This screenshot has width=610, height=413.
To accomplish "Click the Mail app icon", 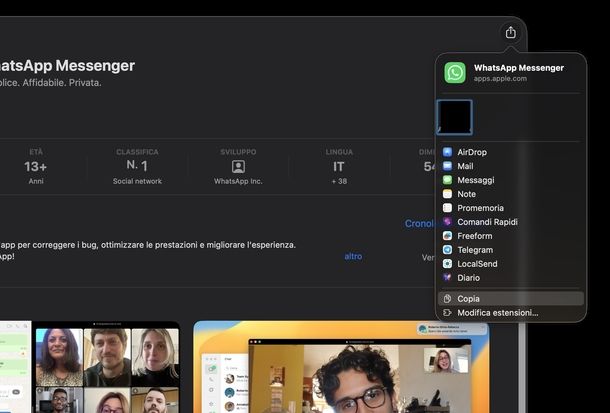I will tap(447, 166).
